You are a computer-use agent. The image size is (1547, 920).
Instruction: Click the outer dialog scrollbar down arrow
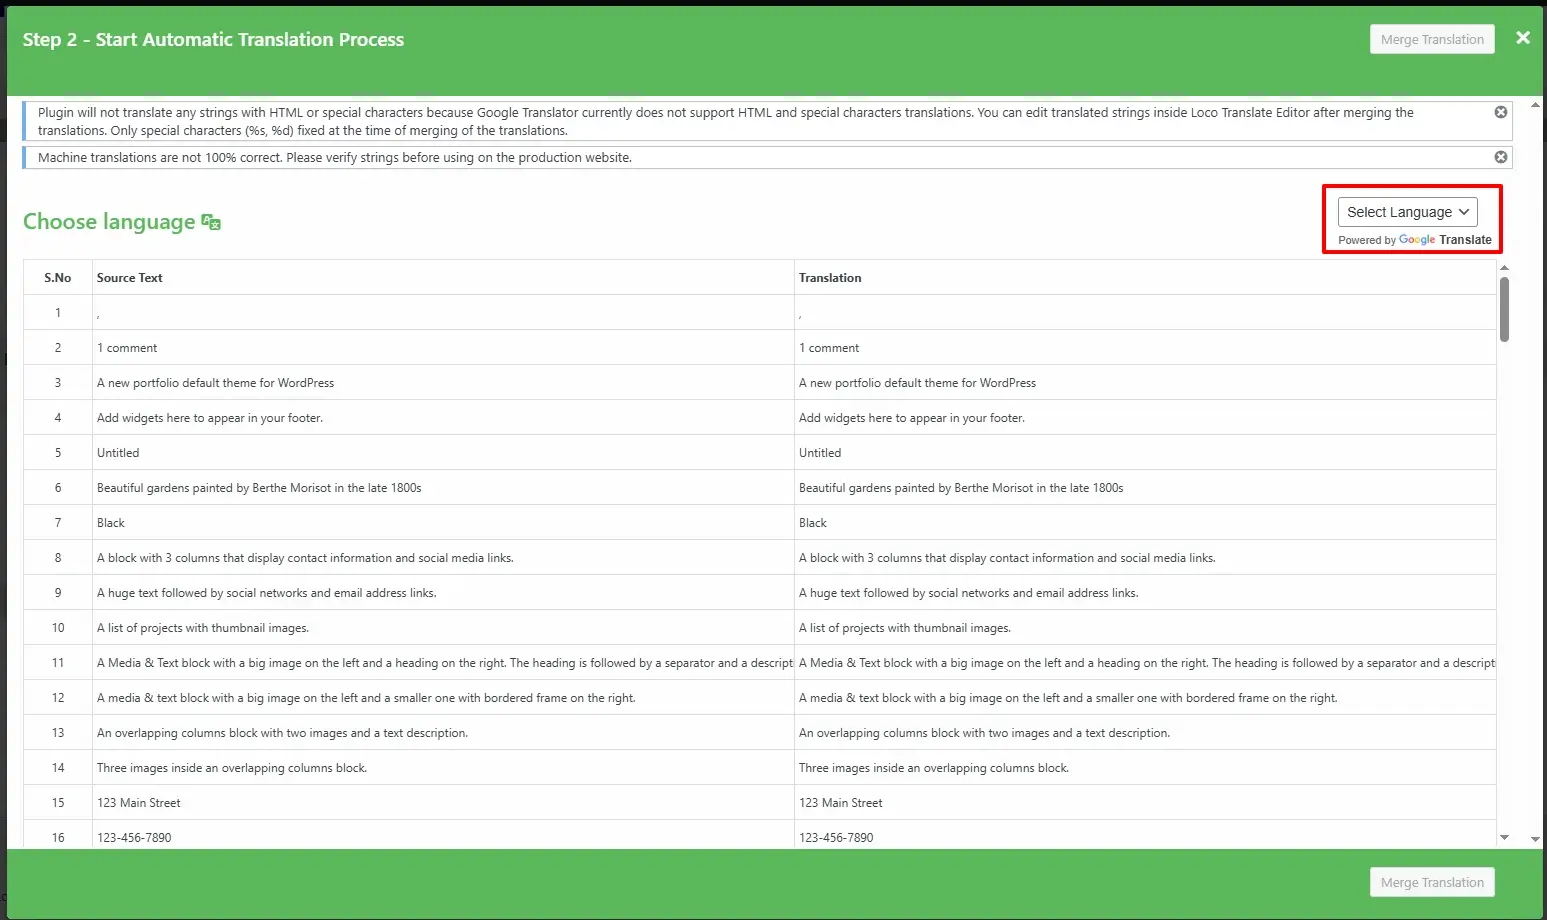pos(1535,839)
